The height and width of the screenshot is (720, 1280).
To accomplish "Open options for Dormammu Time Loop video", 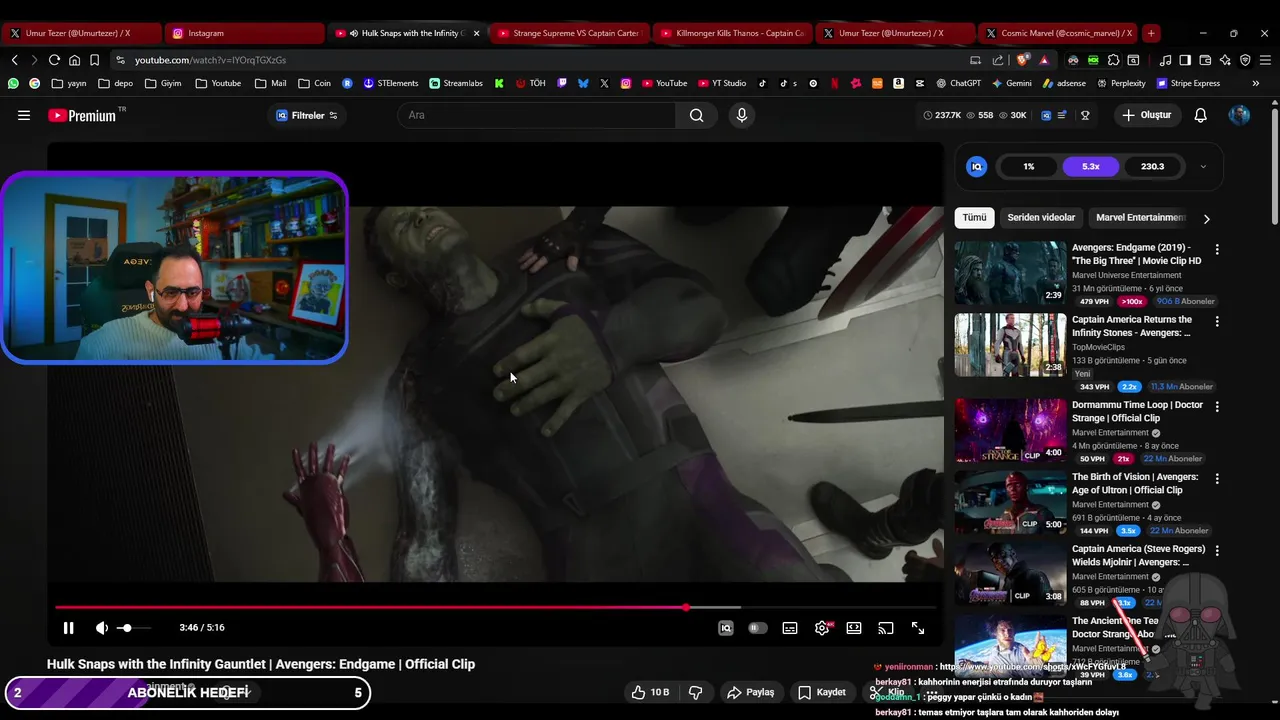I will [1217, 407].
